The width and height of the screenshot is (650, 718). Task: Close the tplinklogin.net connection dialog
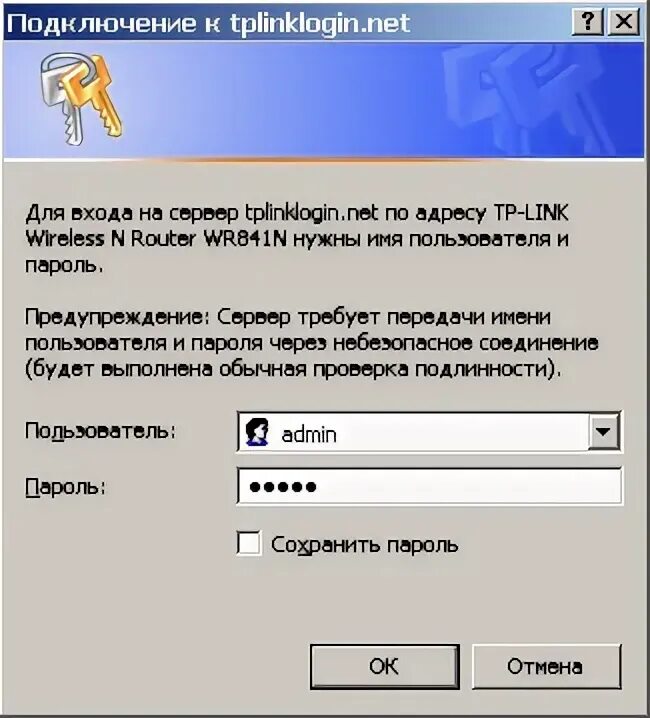pos(623,22)
